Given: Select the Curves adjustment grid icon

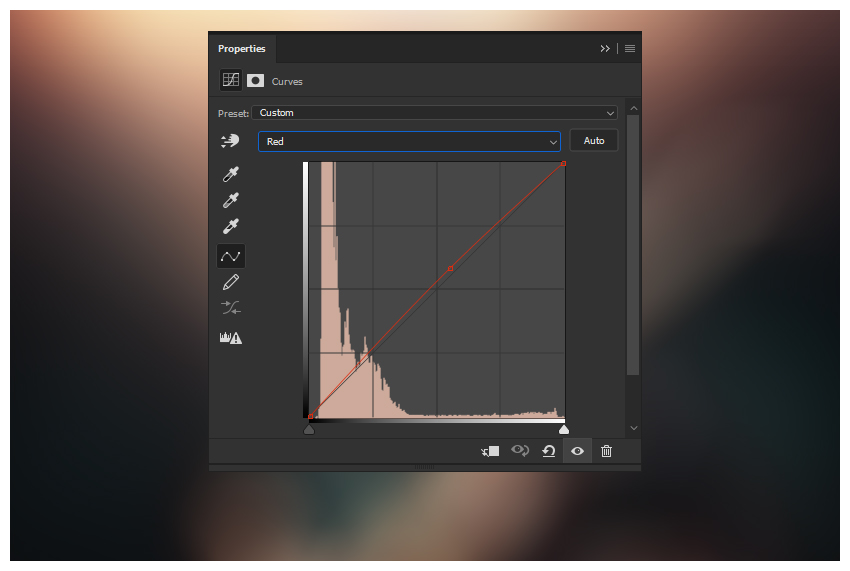Looking at the screenshot, I should [230, 80].
